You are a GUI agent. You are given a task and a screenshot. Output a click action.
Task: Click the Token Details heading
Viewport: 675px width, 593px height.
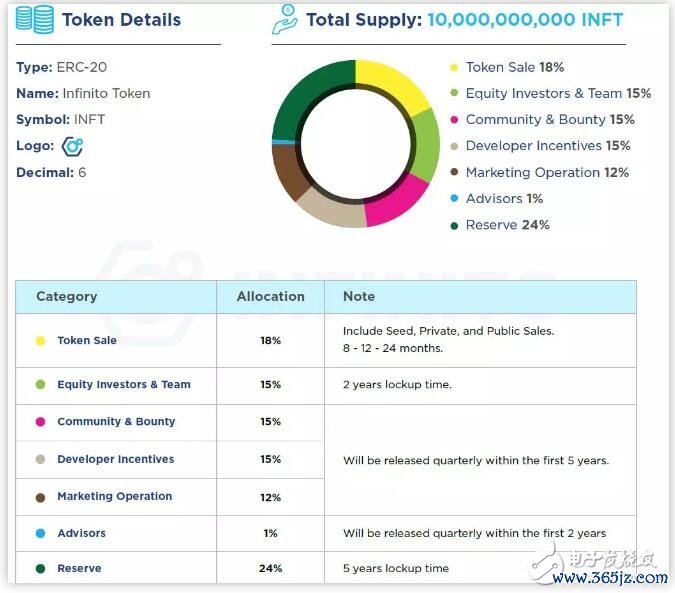pyautogui.click(x=121, y=20)
